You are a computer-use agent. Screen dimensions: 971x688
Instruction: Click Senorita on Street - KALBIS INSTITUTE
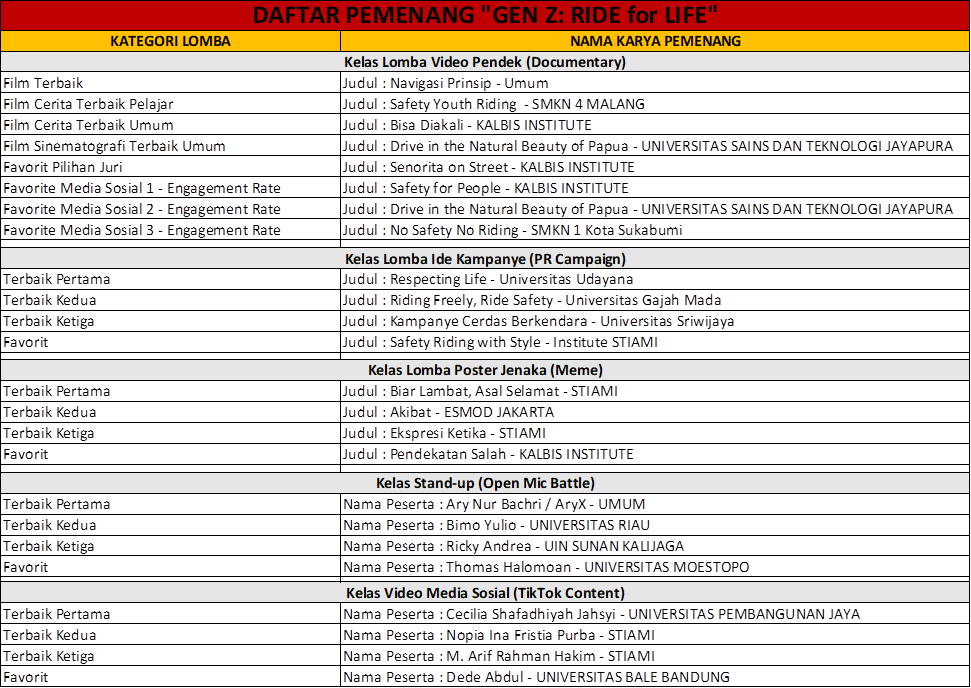click(x=655, y=167)
